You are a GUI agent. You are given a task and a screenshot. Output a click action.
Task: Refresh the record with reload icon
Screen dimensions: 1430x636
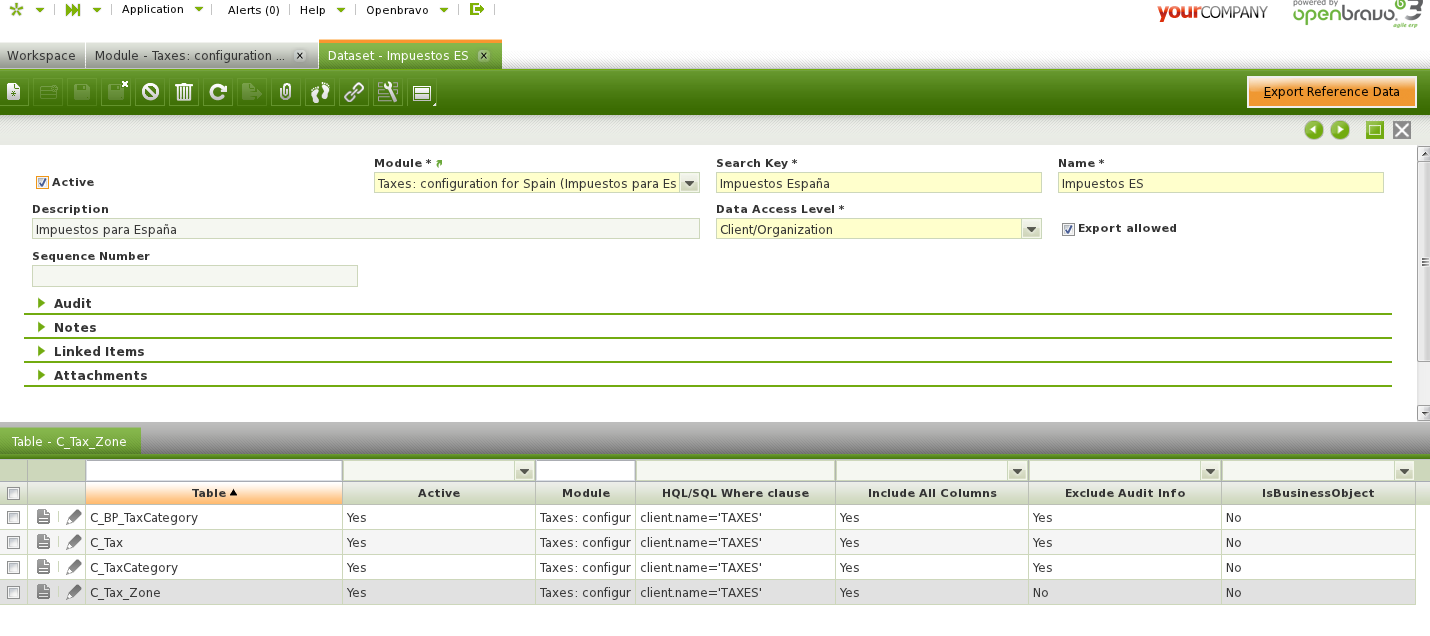218,93
